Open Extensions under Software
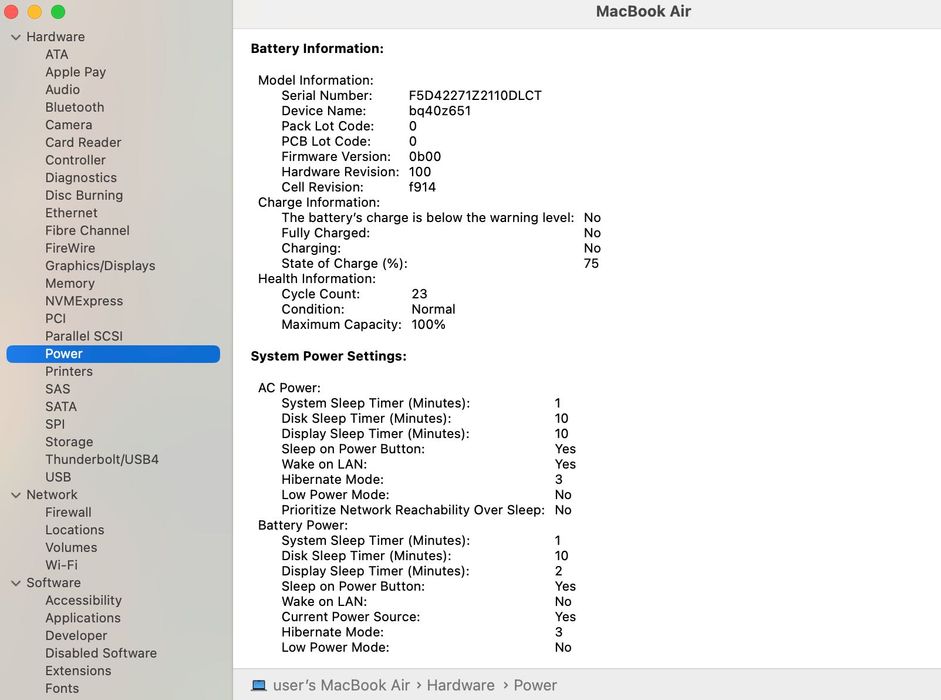The height and width of the screenshot is (700, 941). pos(78,671)
